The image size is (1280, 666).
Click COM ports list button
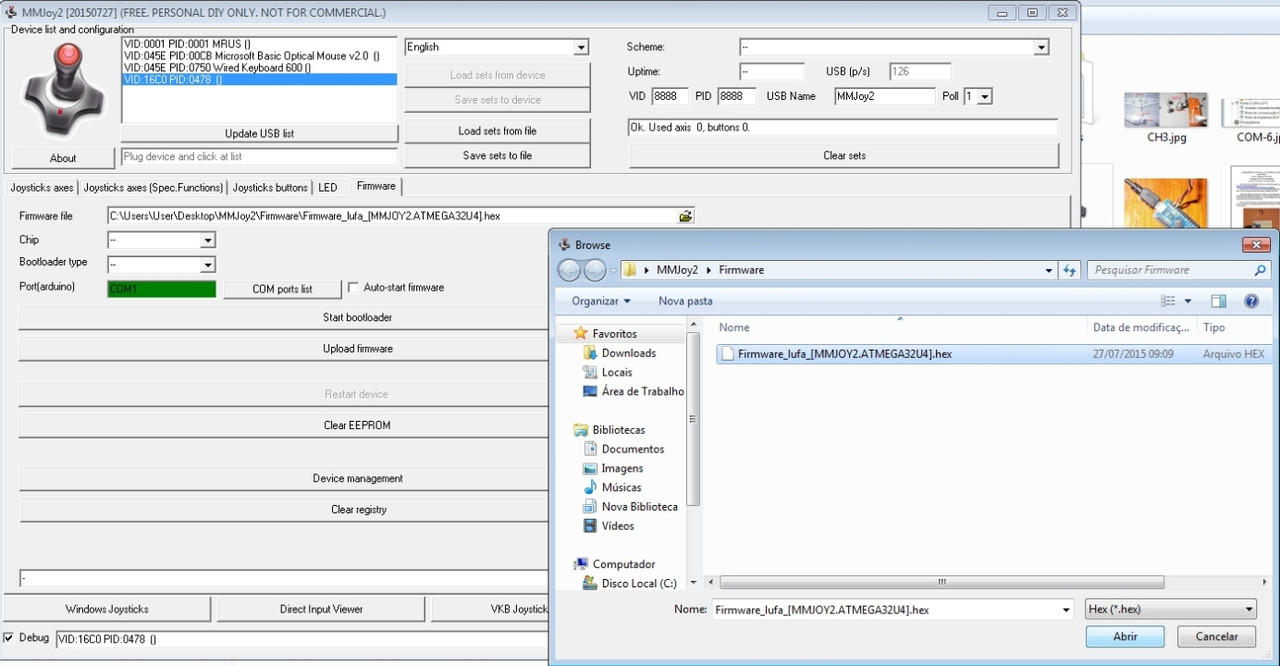282,289
